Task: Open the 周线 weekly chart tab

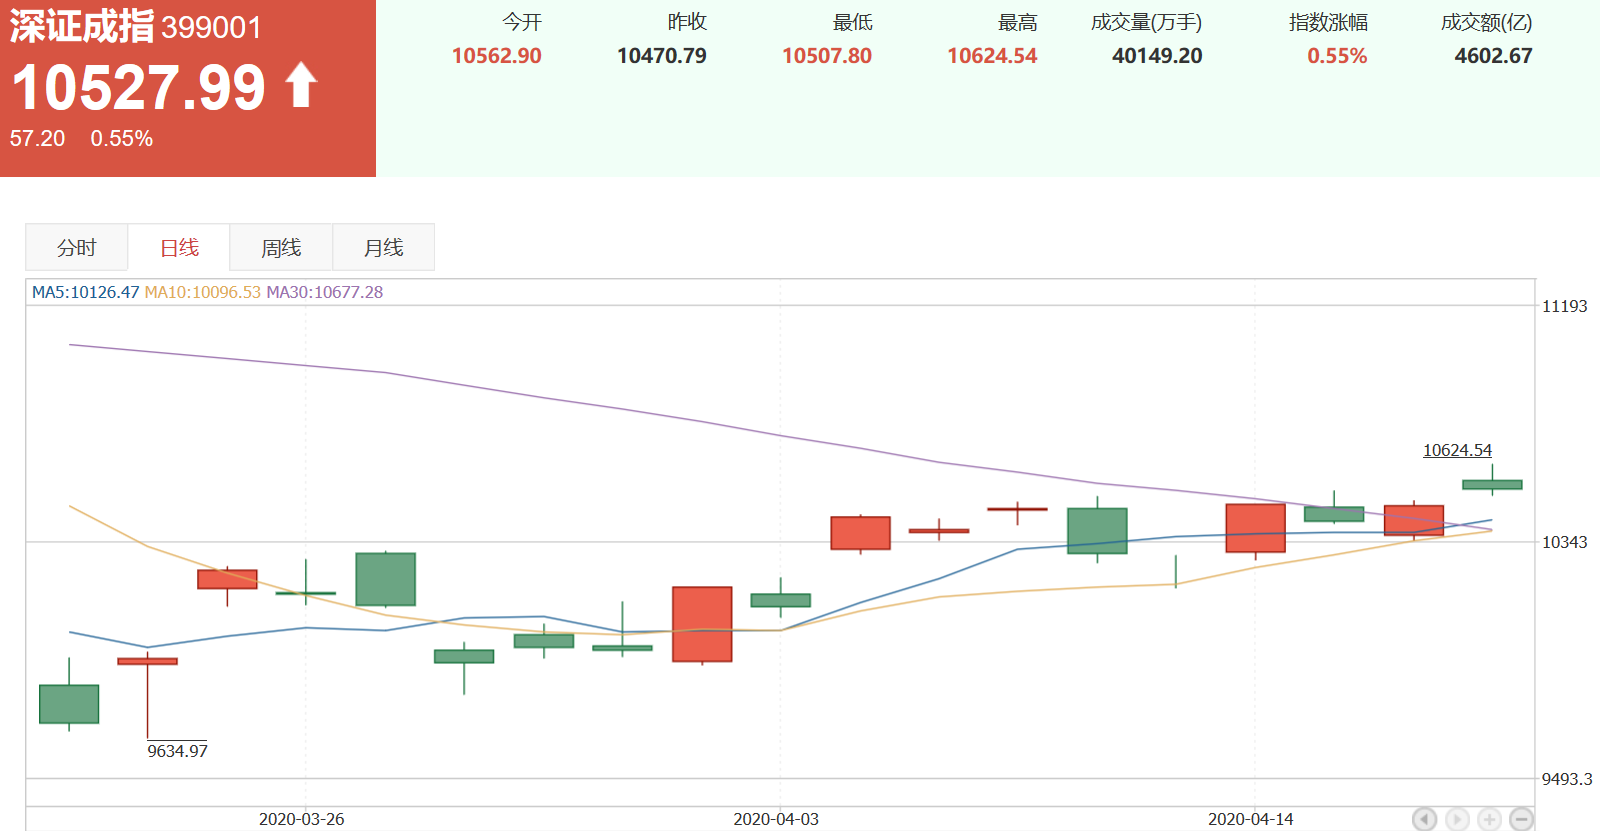Action: pos(281,248)
